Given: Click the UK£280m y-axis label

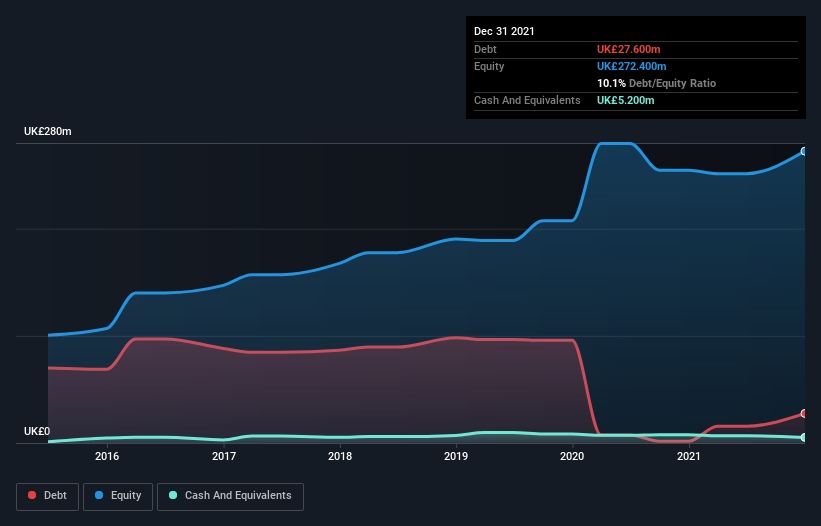Looking at the screenshot, I should 48,131.
